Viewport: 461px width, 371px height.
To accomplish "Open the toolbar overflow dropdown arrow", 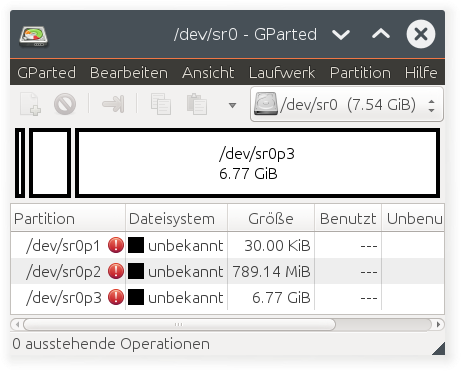I will [232, 105].
